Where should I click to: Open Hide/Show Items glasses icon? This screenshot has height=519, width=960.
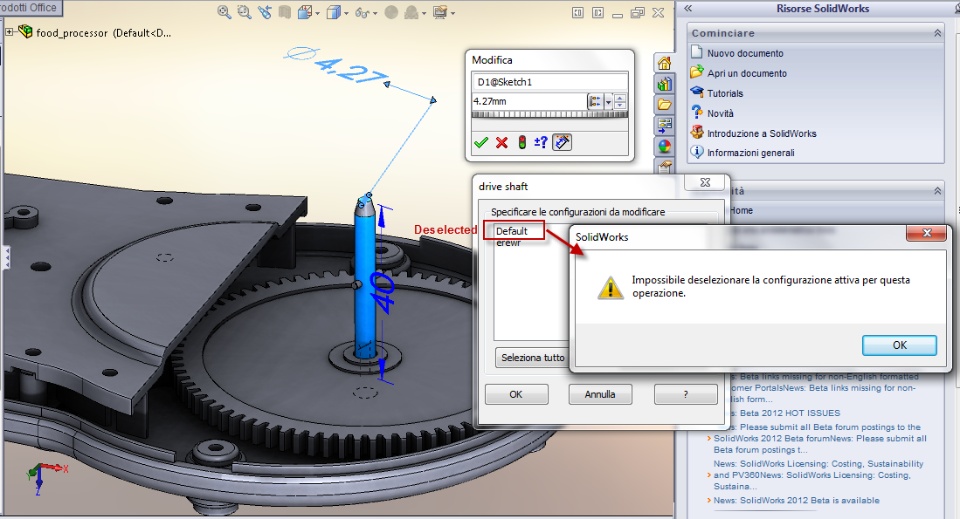point(362,12)
